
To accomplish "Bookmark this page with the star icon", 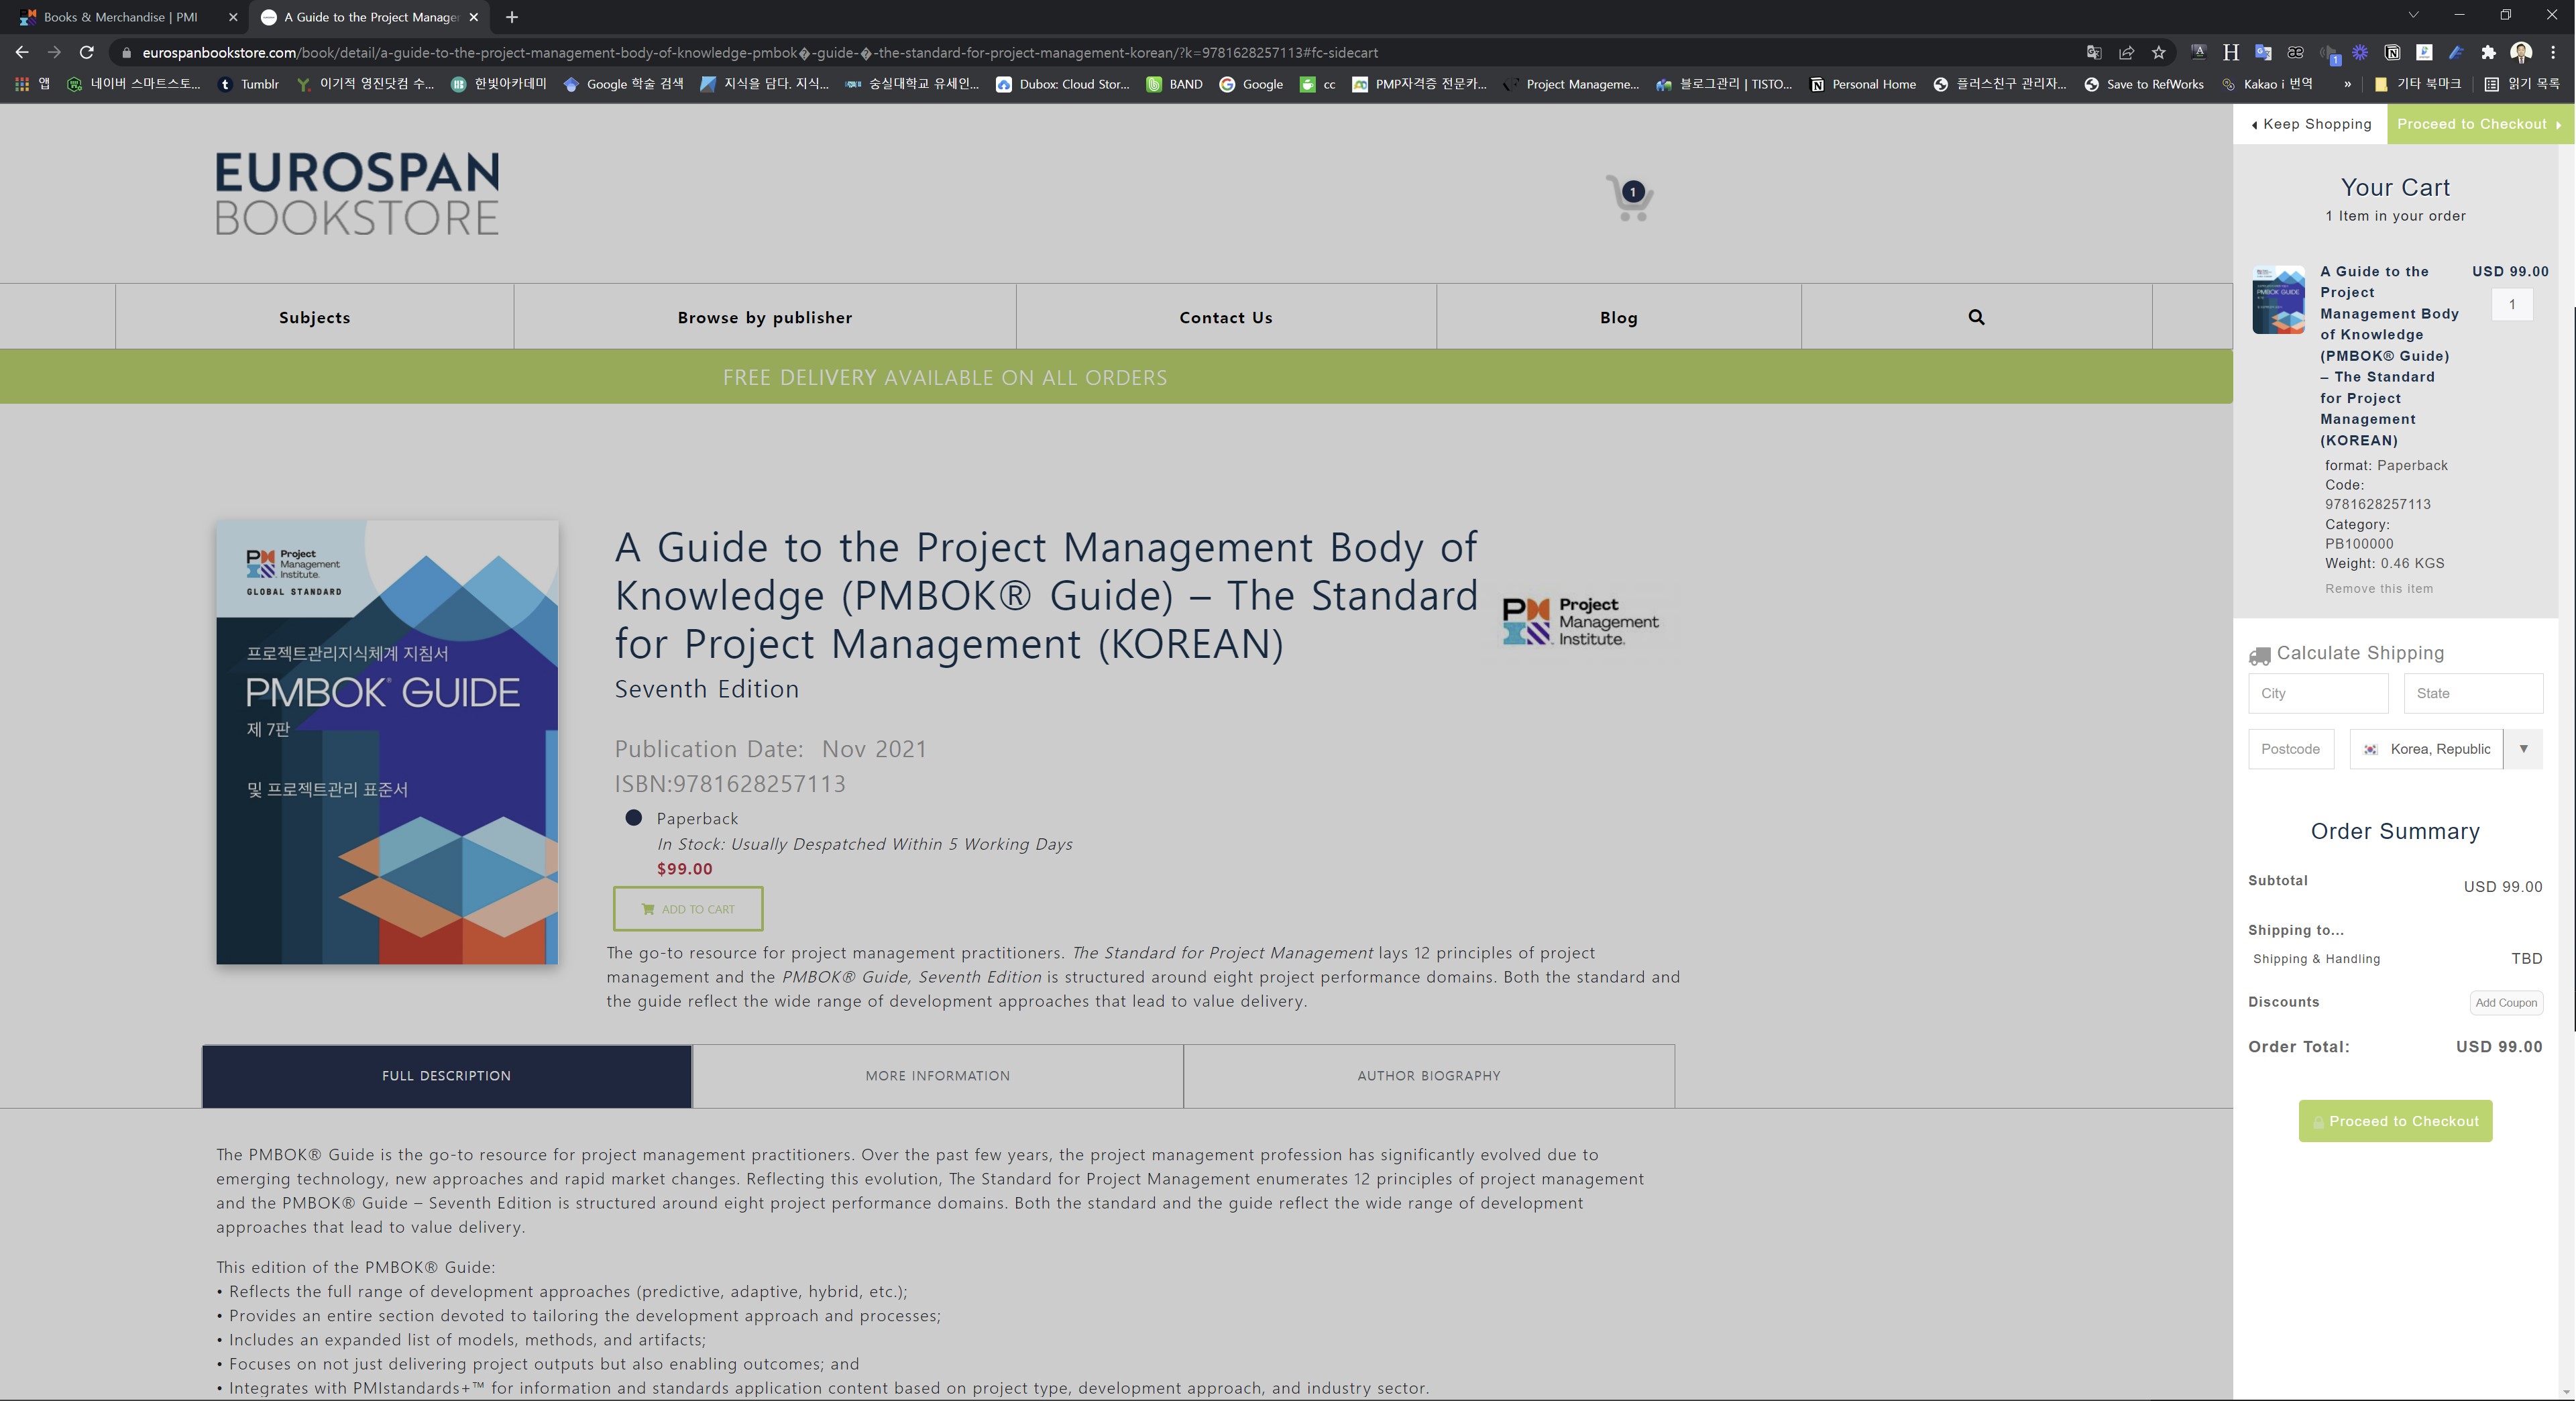I will (2159, 53).
